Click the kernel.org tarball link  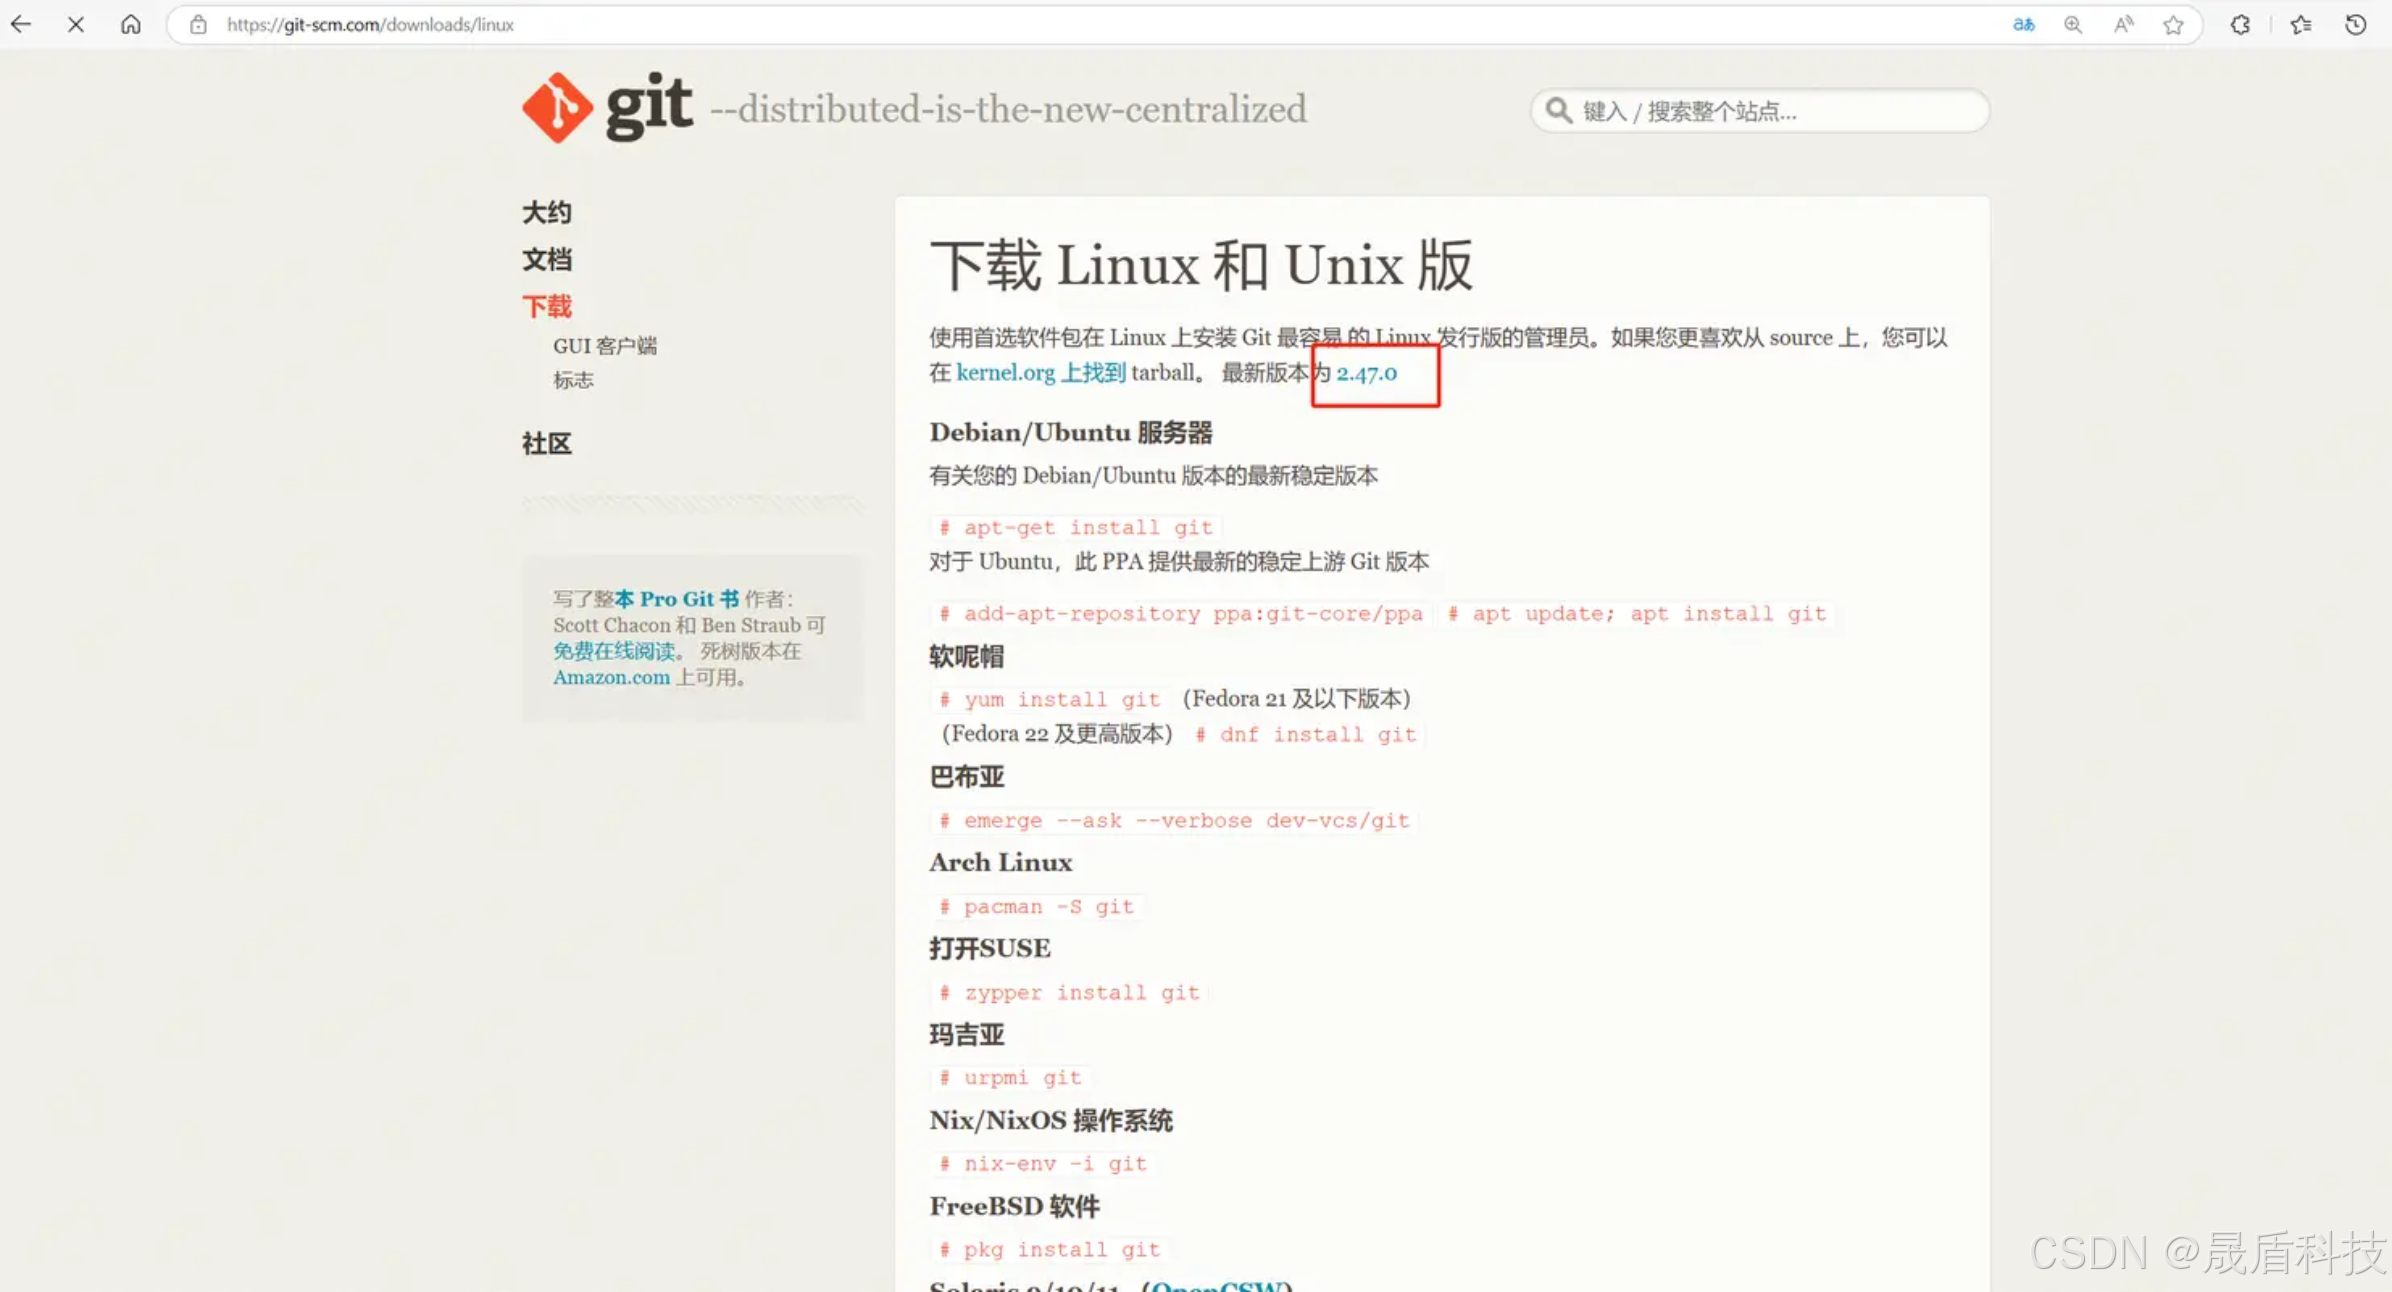click(1040, 373)
